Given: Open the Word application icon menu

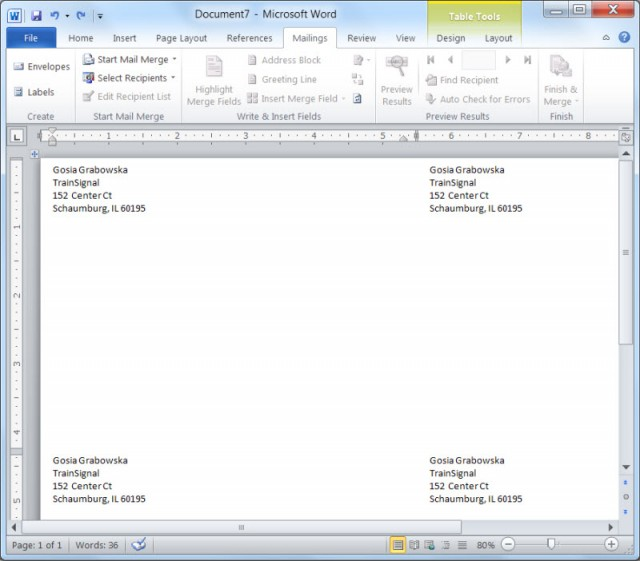Looking at the screenshot, I should pos(14,16).
